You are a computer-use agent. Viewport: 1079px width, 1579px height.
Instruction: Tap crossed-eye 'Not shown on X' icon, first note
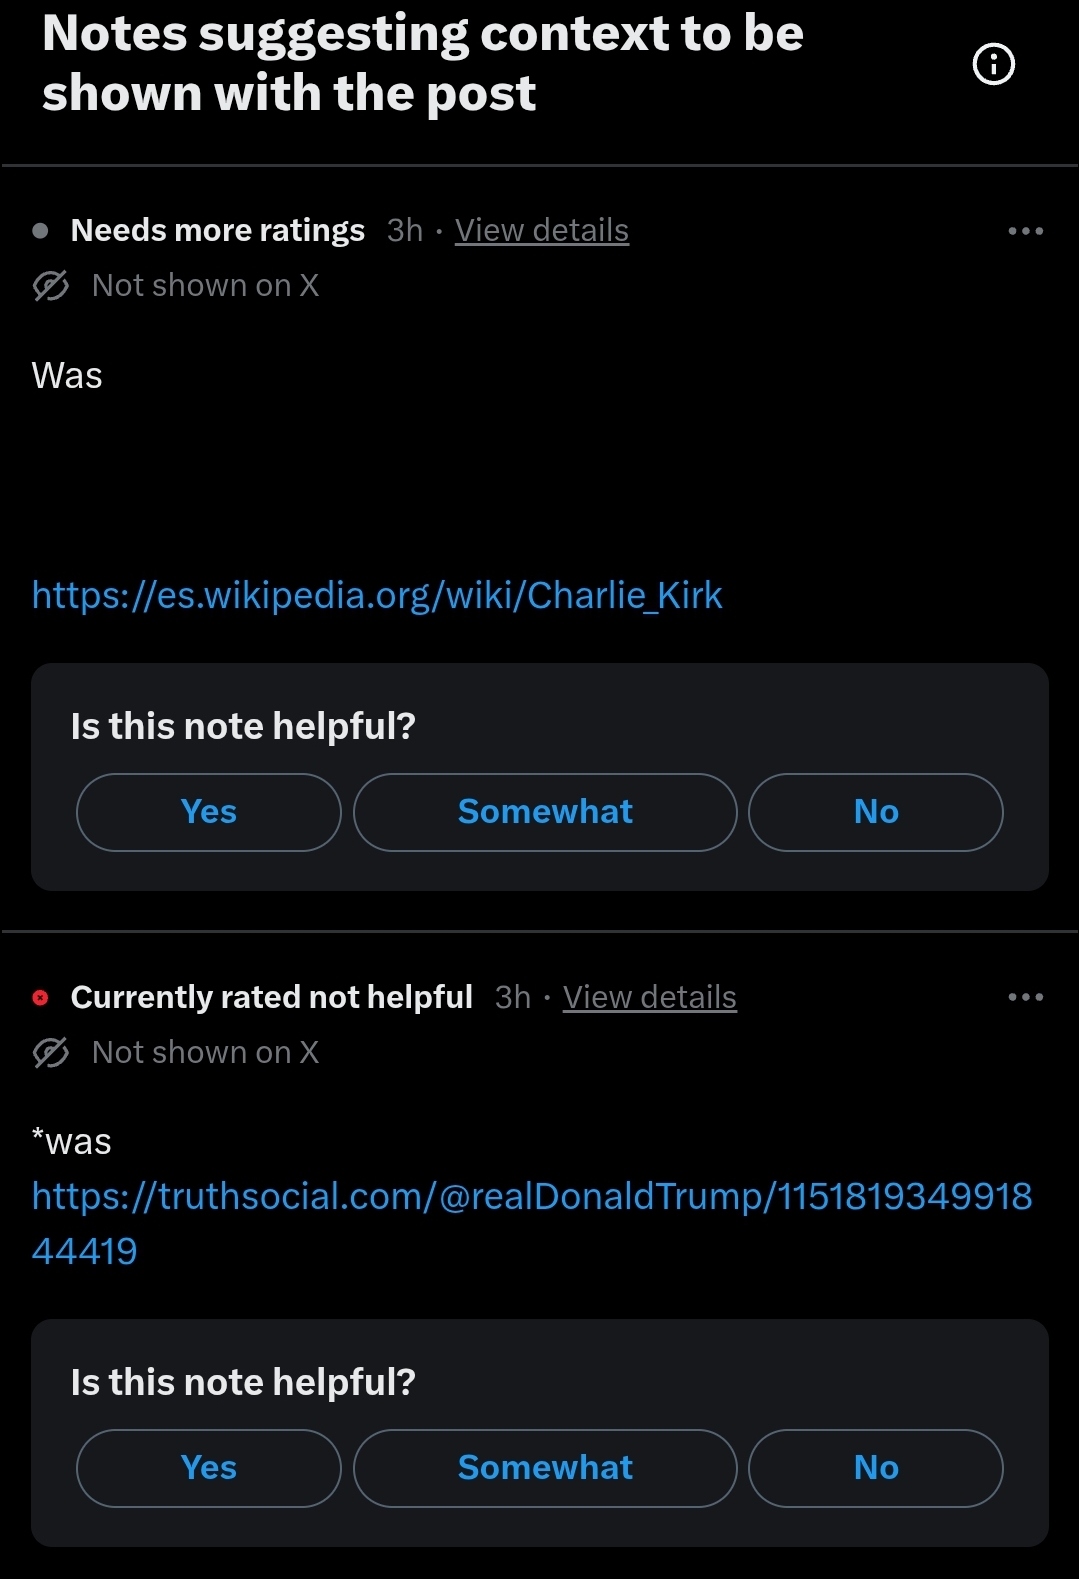[50, 286]
